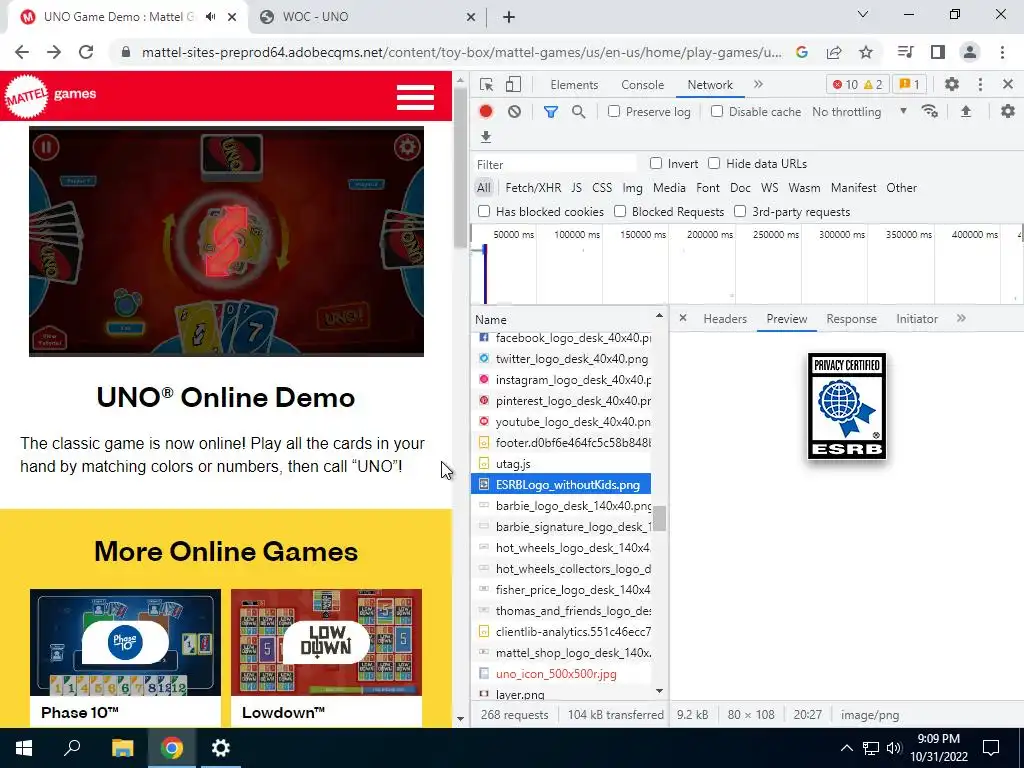Select the inspect element picker icon

486,85
